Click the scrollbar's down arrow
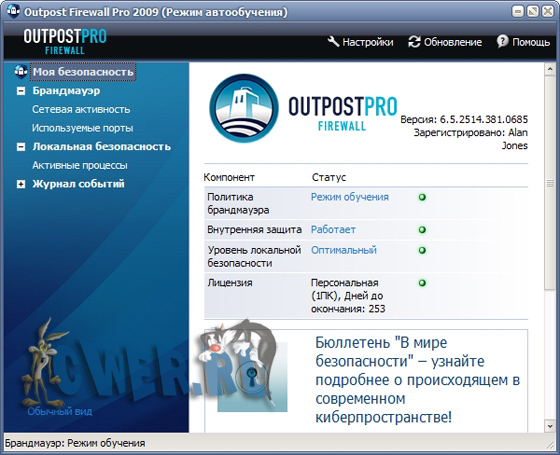This screenshot has height=455, width=560. click(x=550, y=426)
